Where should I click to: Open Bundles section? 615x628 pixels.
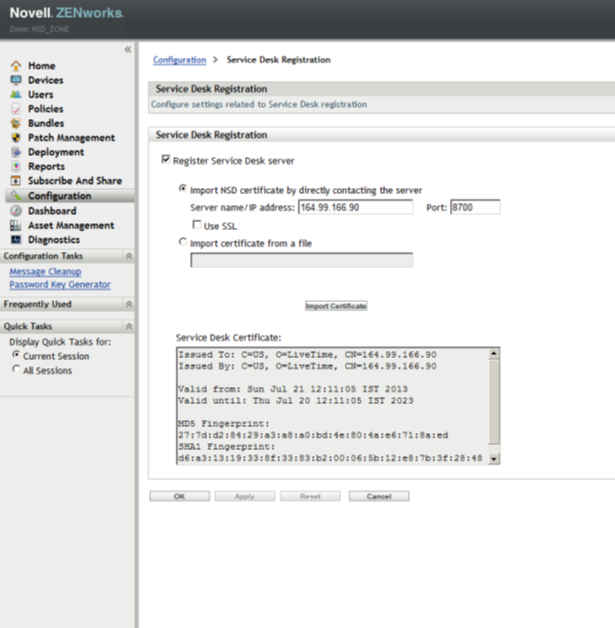pos(46,123)
